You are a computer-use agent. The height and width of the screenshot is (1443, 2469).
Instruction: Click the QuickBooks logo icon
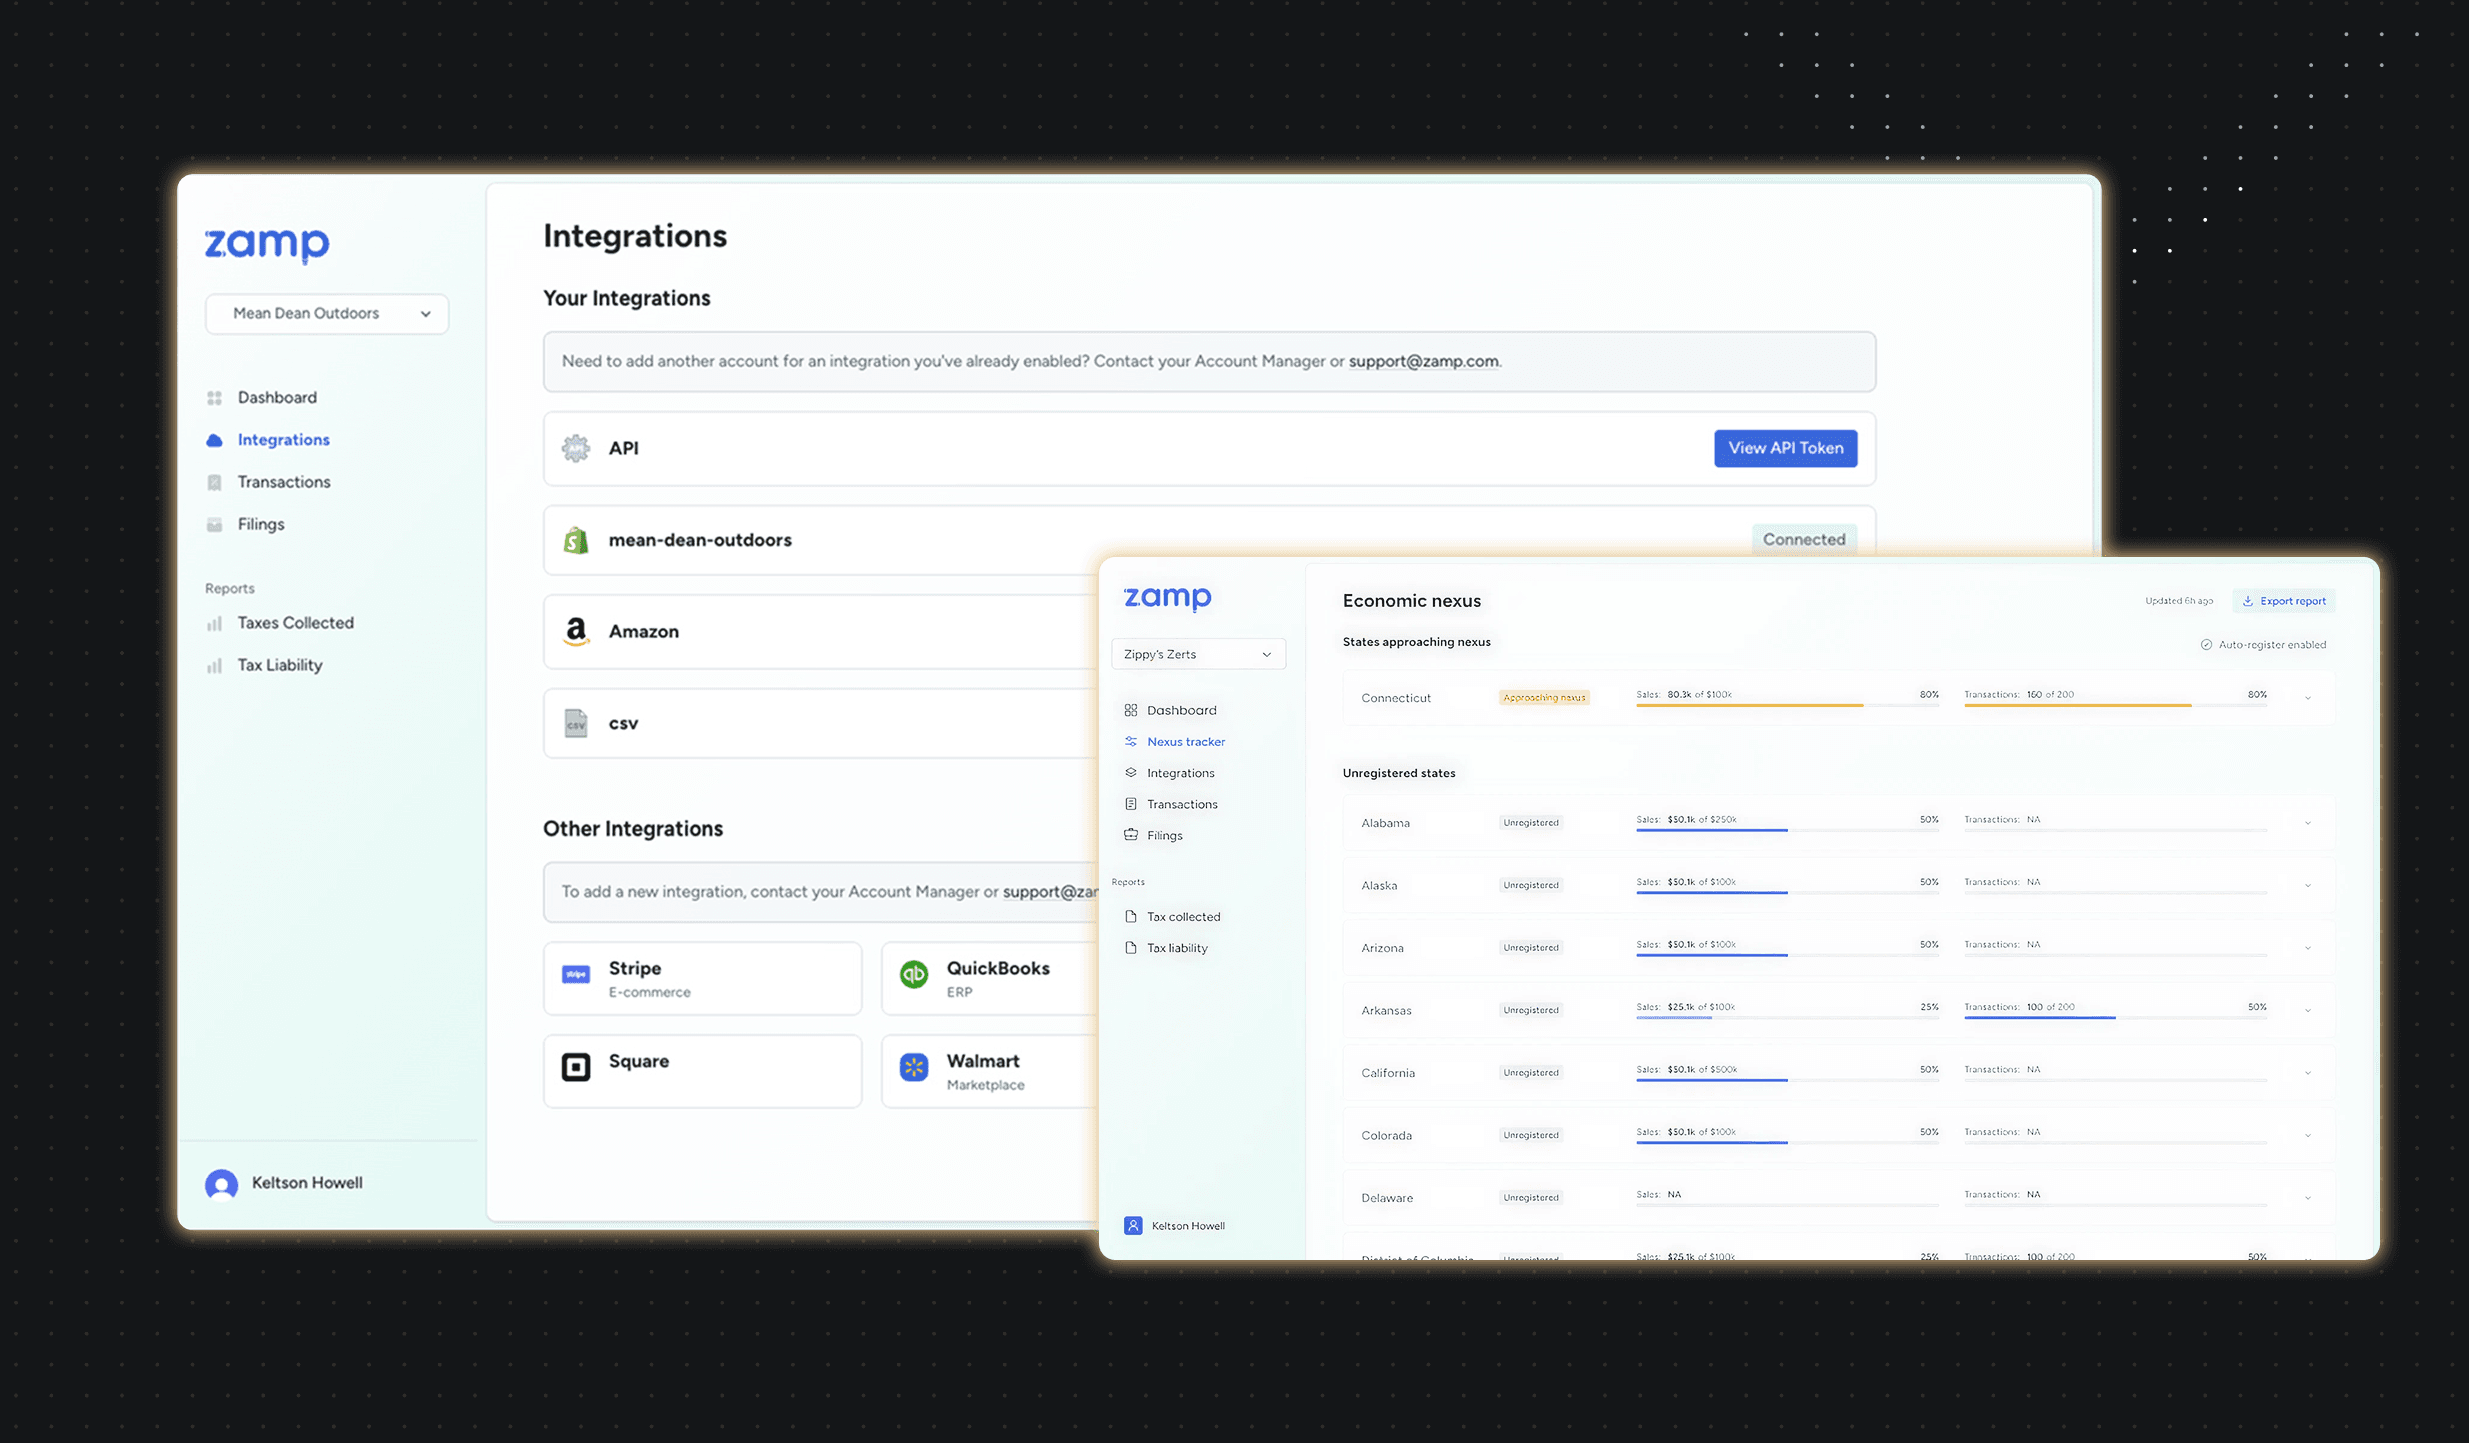[914, 974]
